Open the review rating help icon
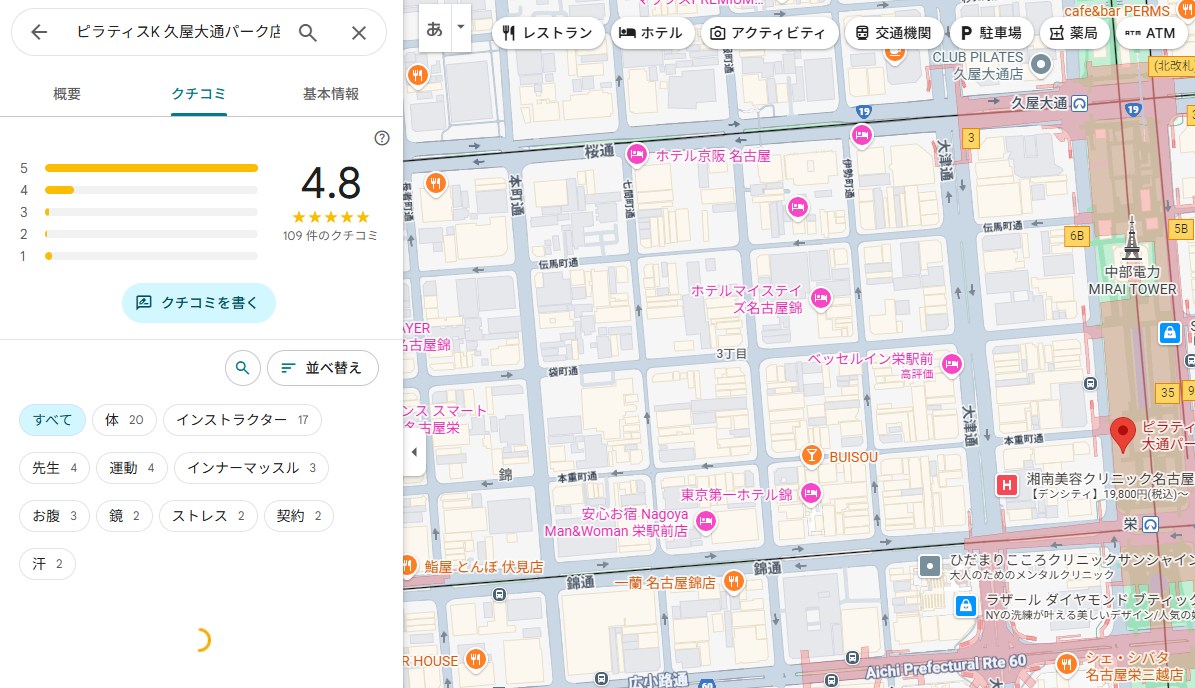This screenshot has width=1195, height=688. 381,138
